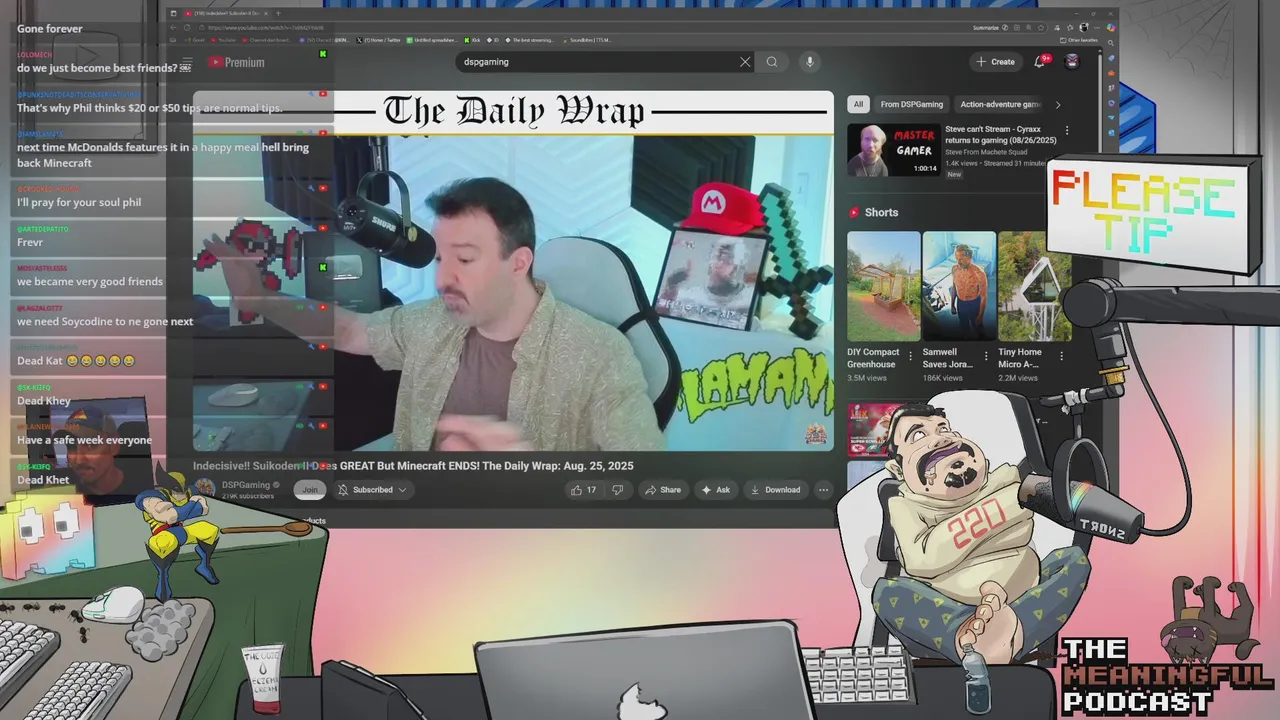This screenshot has height=720, width=1280.
Task: Like the video with thumbs up
Action: coord(583,490)
